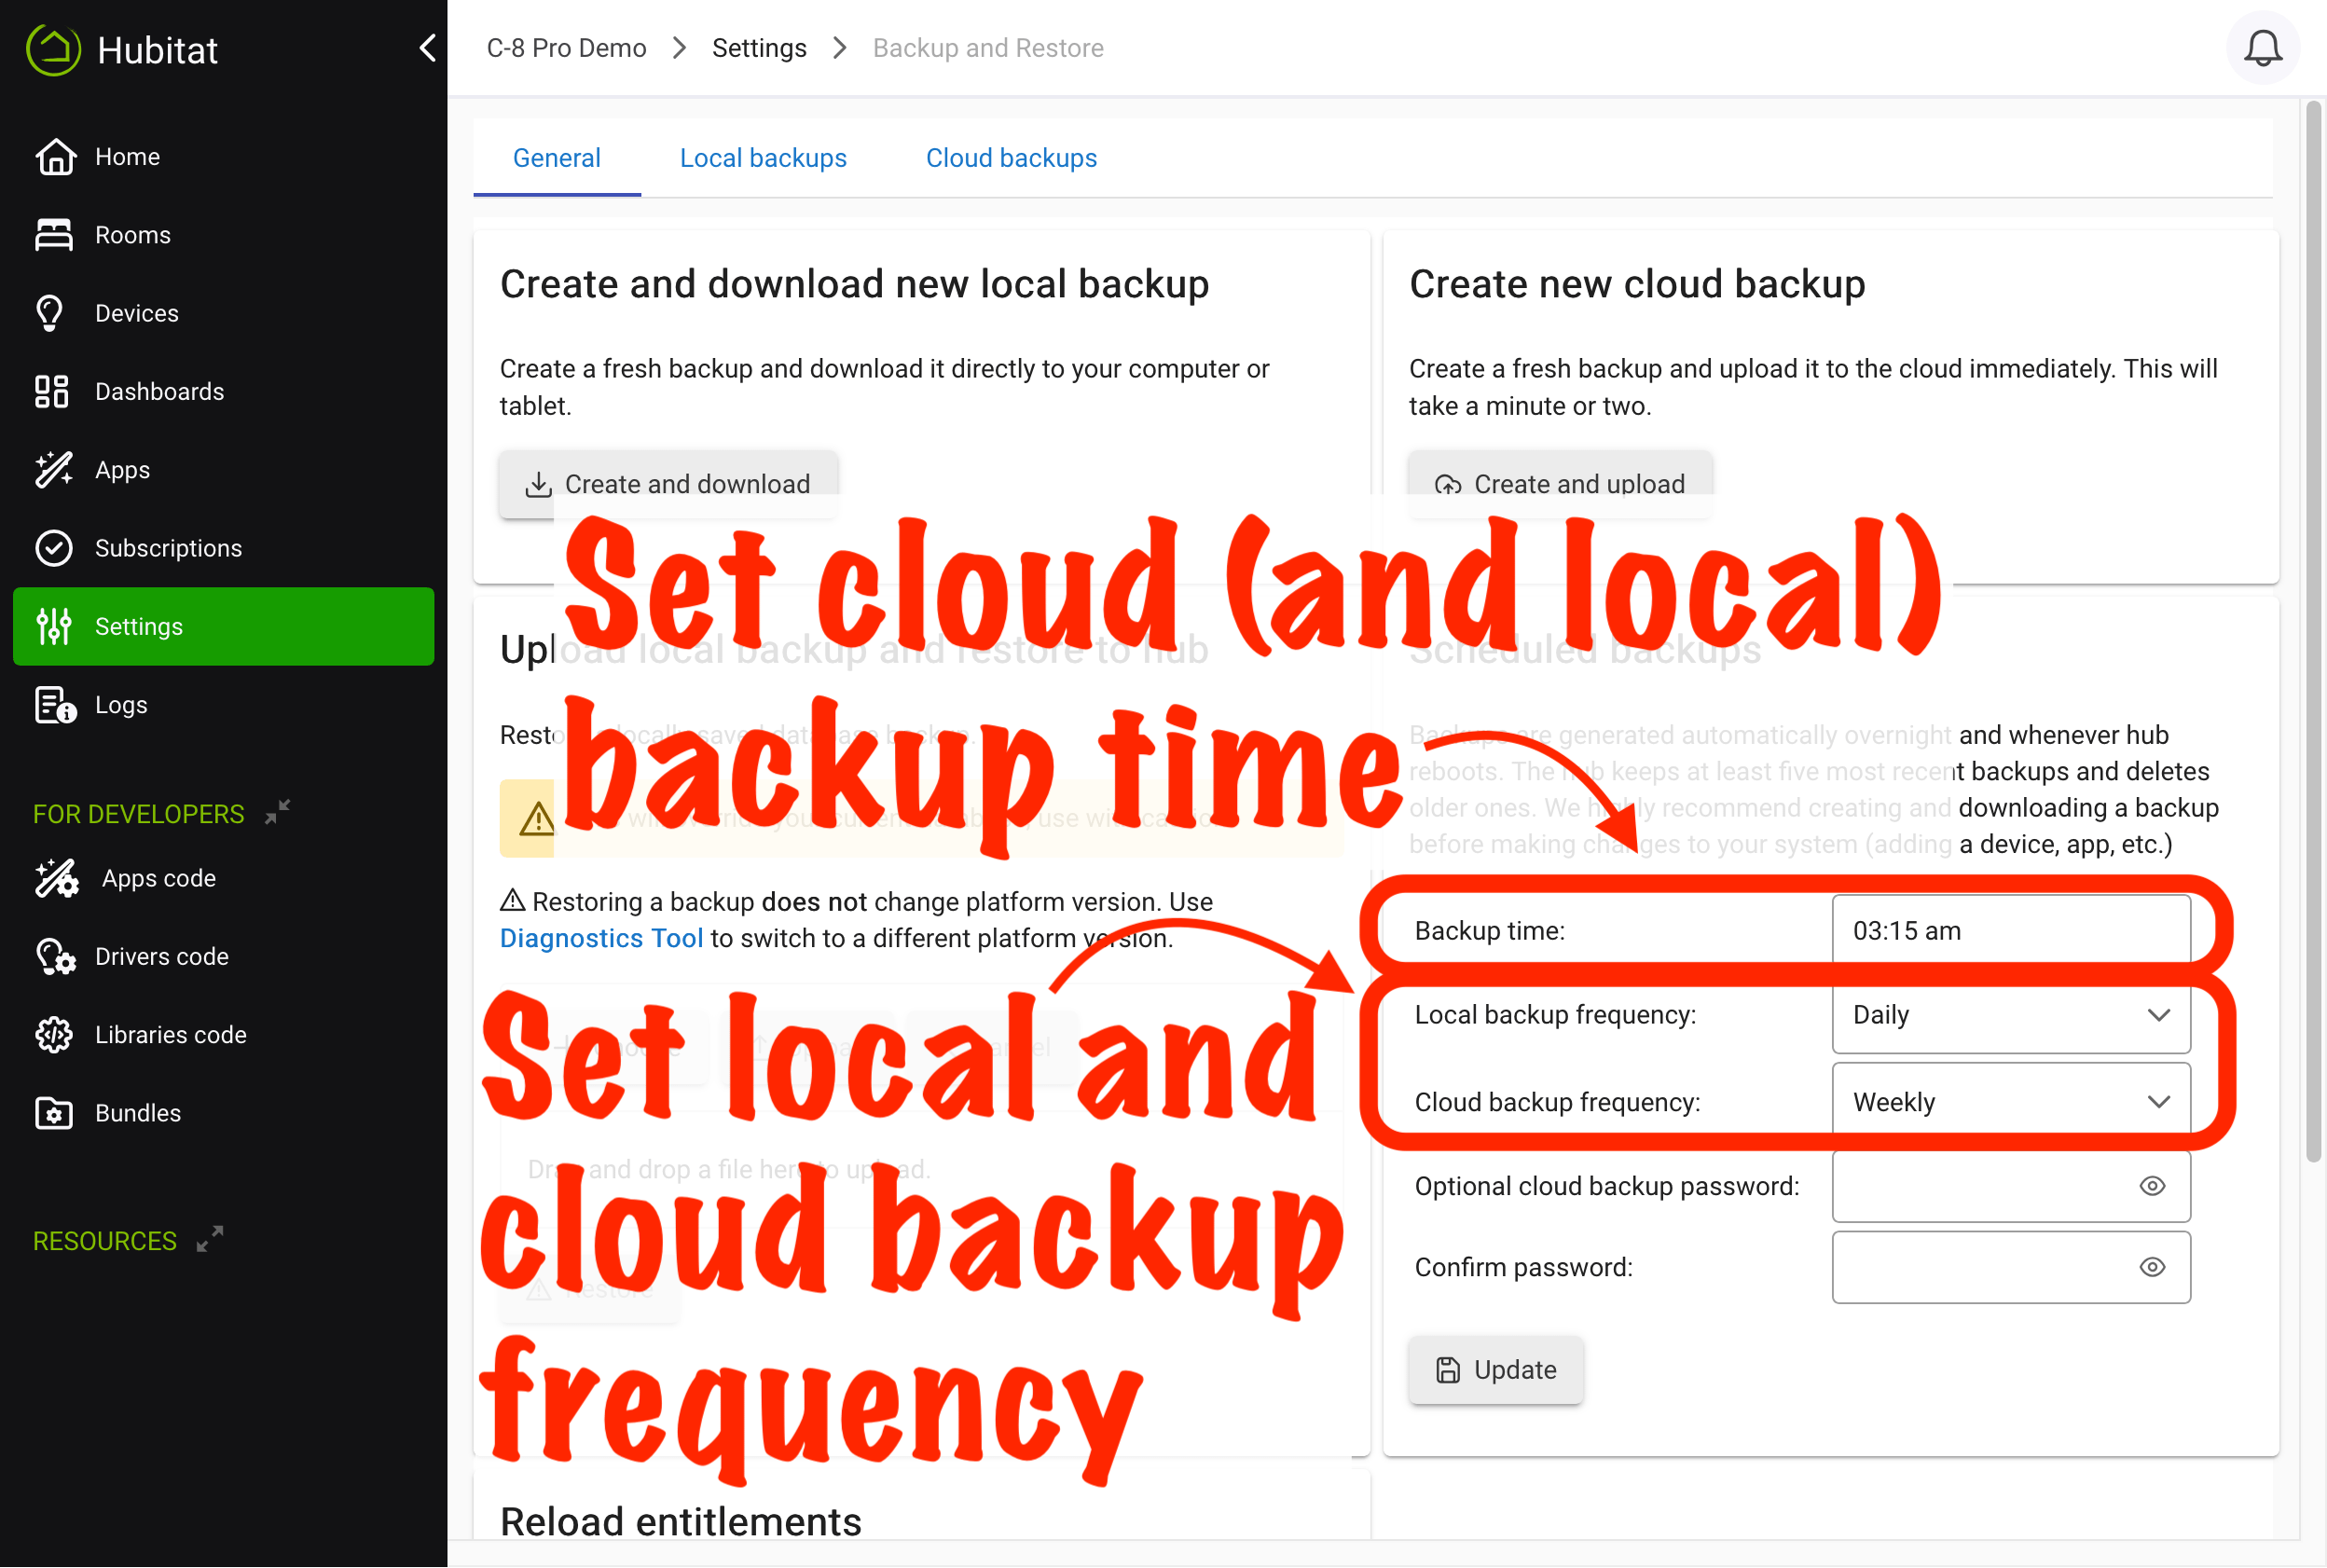Open Logs from the sidebar
This screenshot has width=2327, height=1568.
(x=223, y=705)
